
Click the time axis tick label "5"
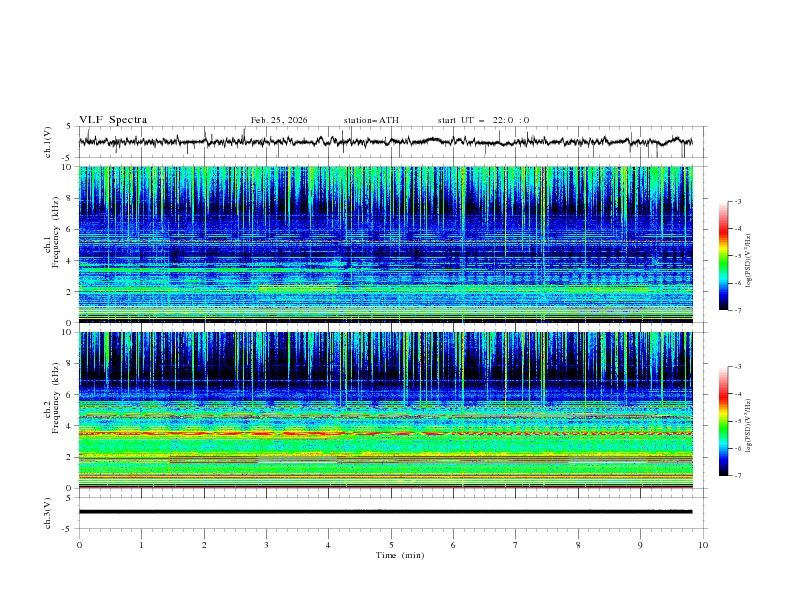(391, 545)
